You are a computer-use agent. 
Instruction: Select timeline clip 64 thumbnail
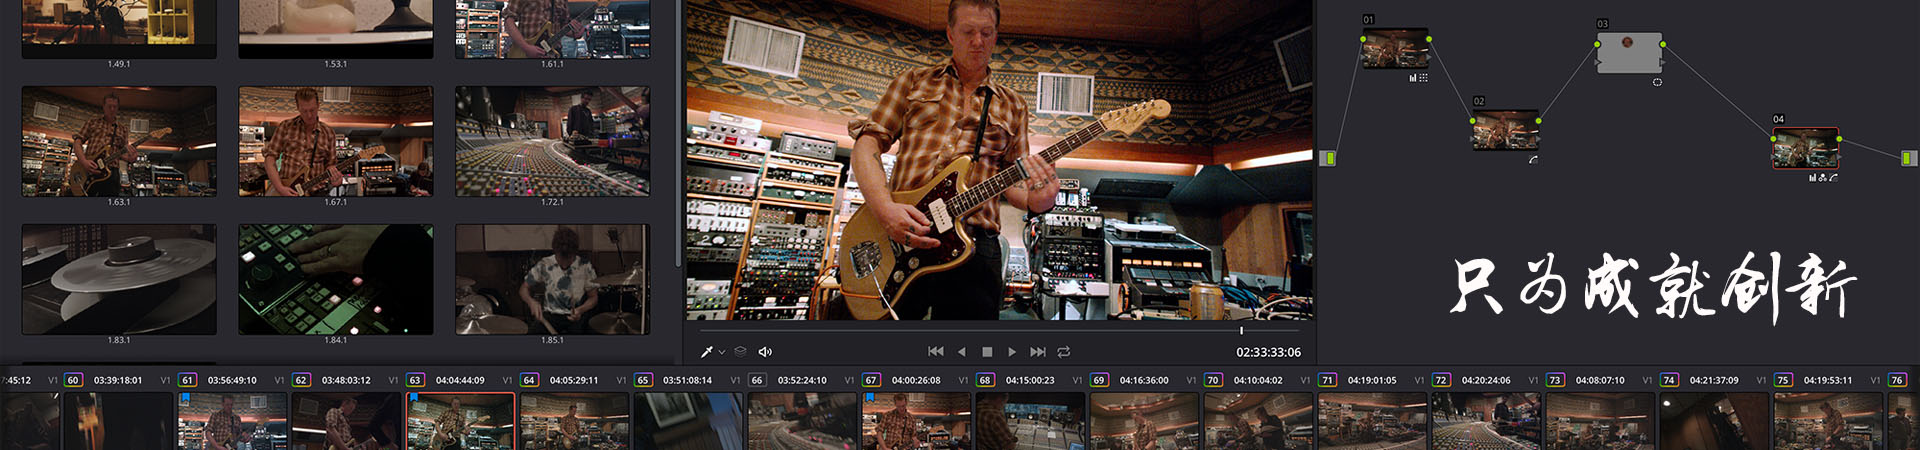click(x=574, y=421)
